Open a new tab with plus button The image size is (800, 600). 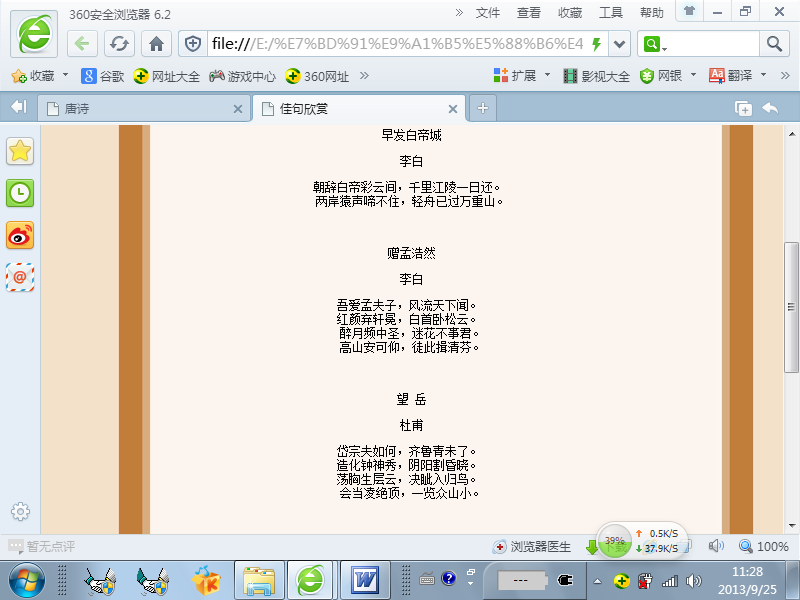[x=482, y=109]
